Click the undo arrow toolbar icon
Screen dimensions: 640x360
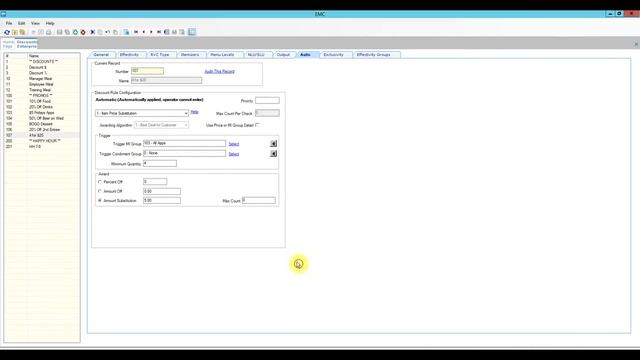coord(108,32)
